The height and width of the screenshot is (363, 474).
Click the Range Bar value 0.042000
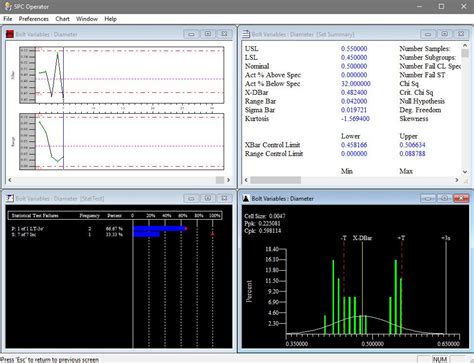pyautogui.click(x=354, y=101)
